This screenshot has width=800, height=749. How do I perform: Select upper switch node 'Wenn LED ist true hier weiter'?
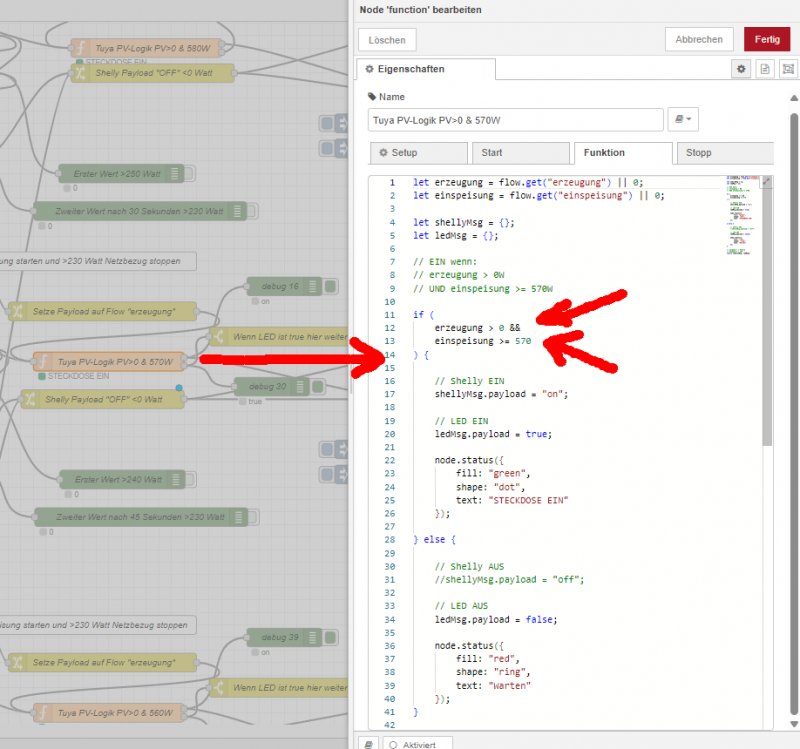point(280,337)
